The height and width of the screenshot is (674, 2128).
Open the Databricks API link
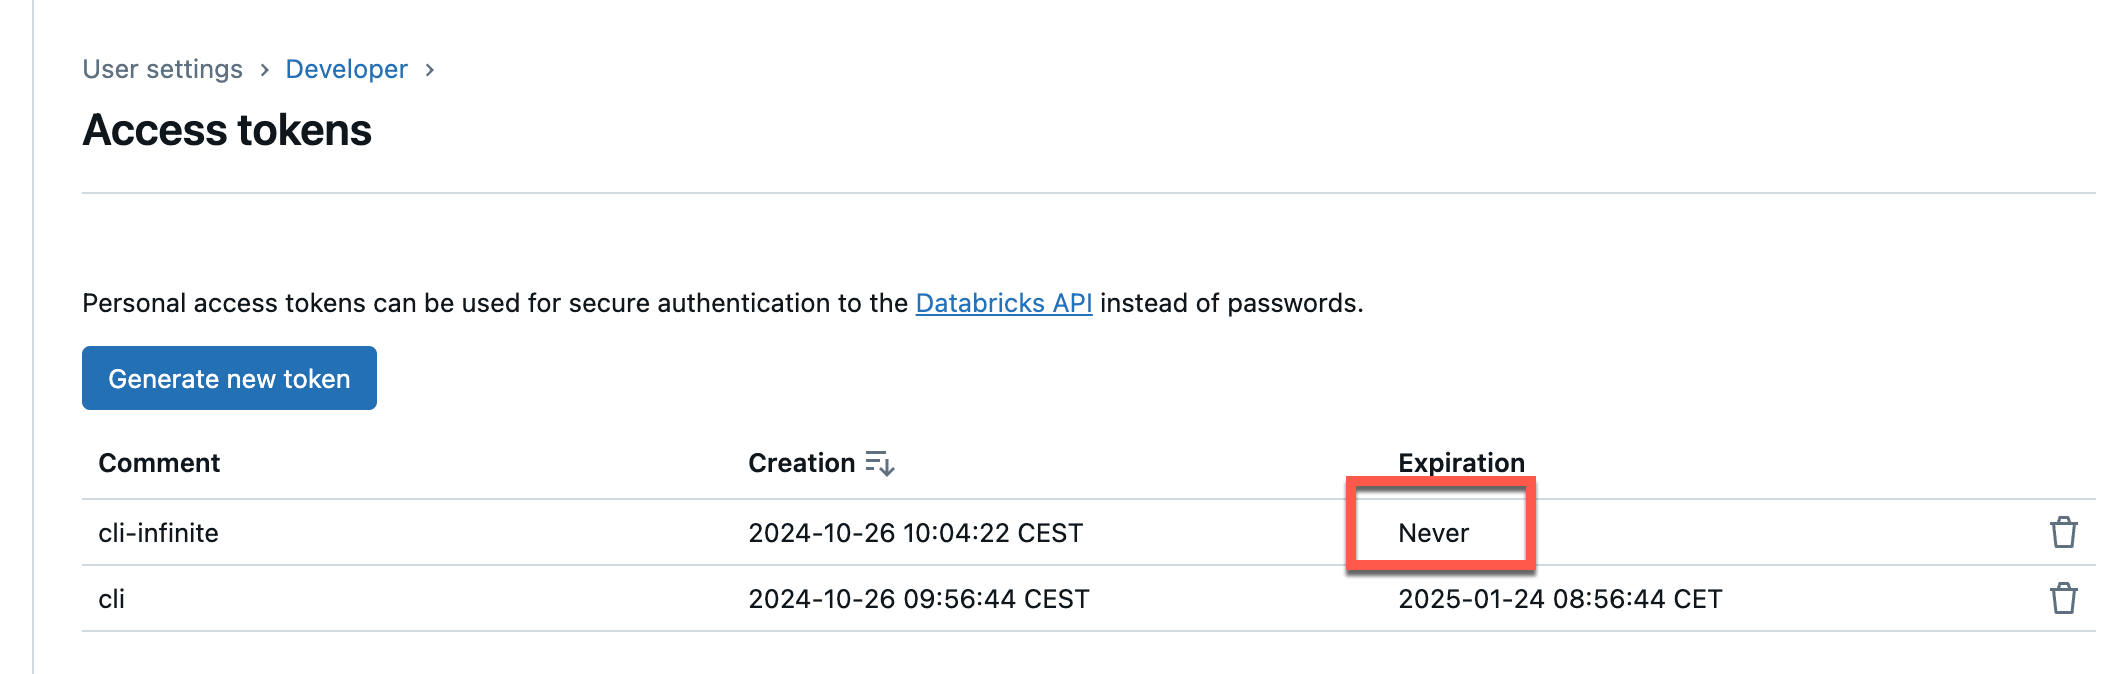coord(1003,303)
